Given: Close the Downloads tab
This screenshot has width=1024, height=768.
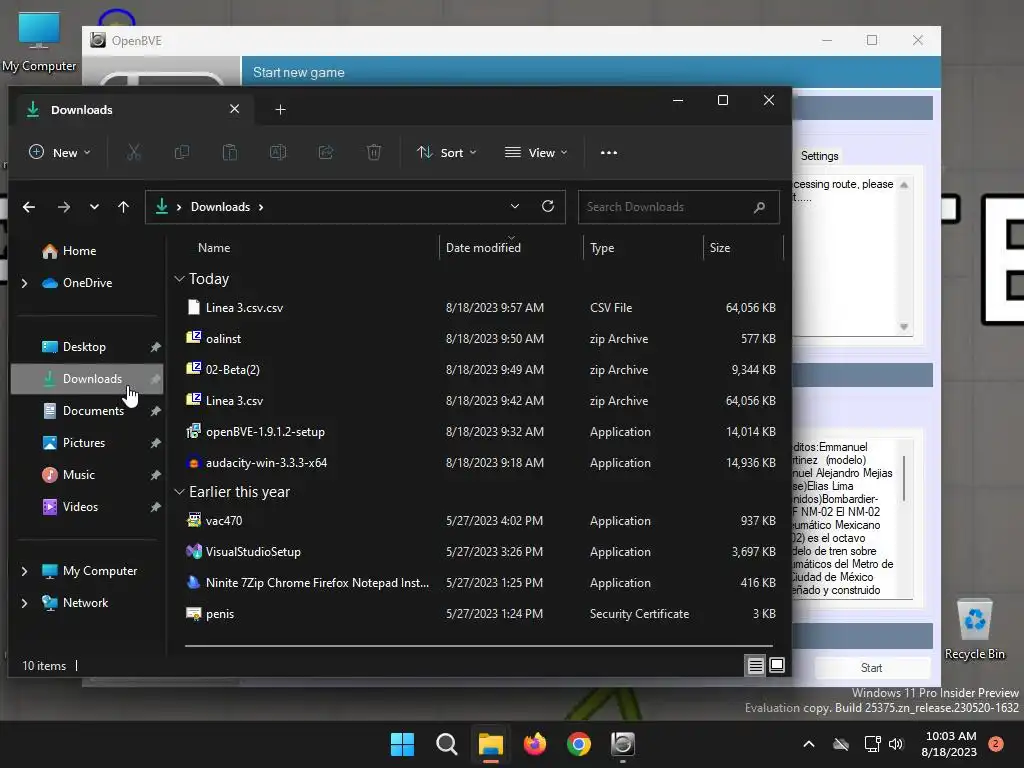Looking at the screenshot, I should click(x=234, y=109).
